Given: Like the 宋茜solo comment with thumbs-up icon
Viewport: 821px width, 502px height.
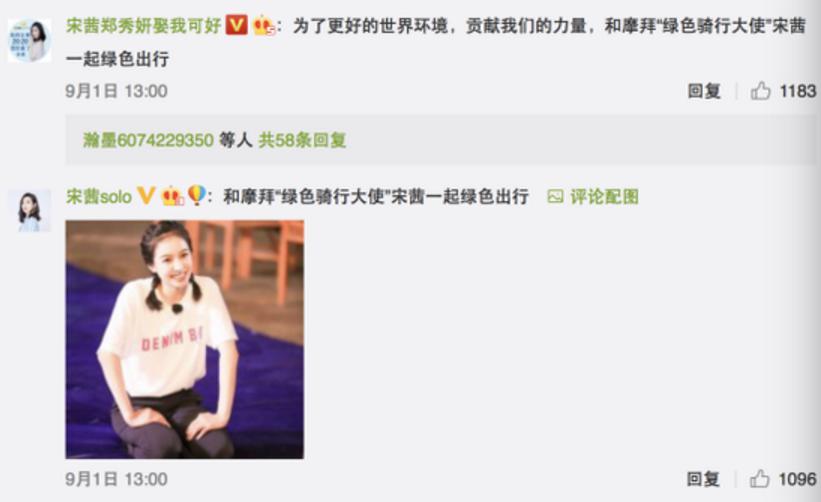Looking at the screenshot, I should click(759, 478).
